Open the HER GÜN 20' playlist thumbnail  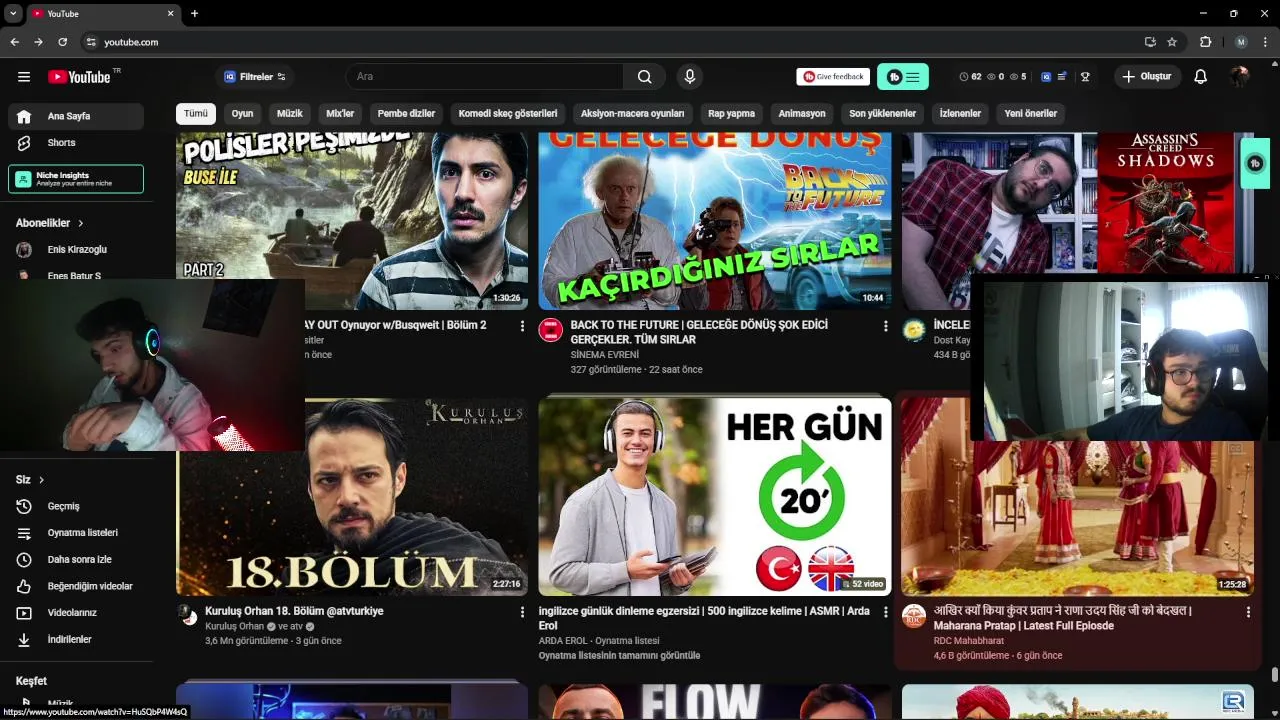[x=715, y=497]
